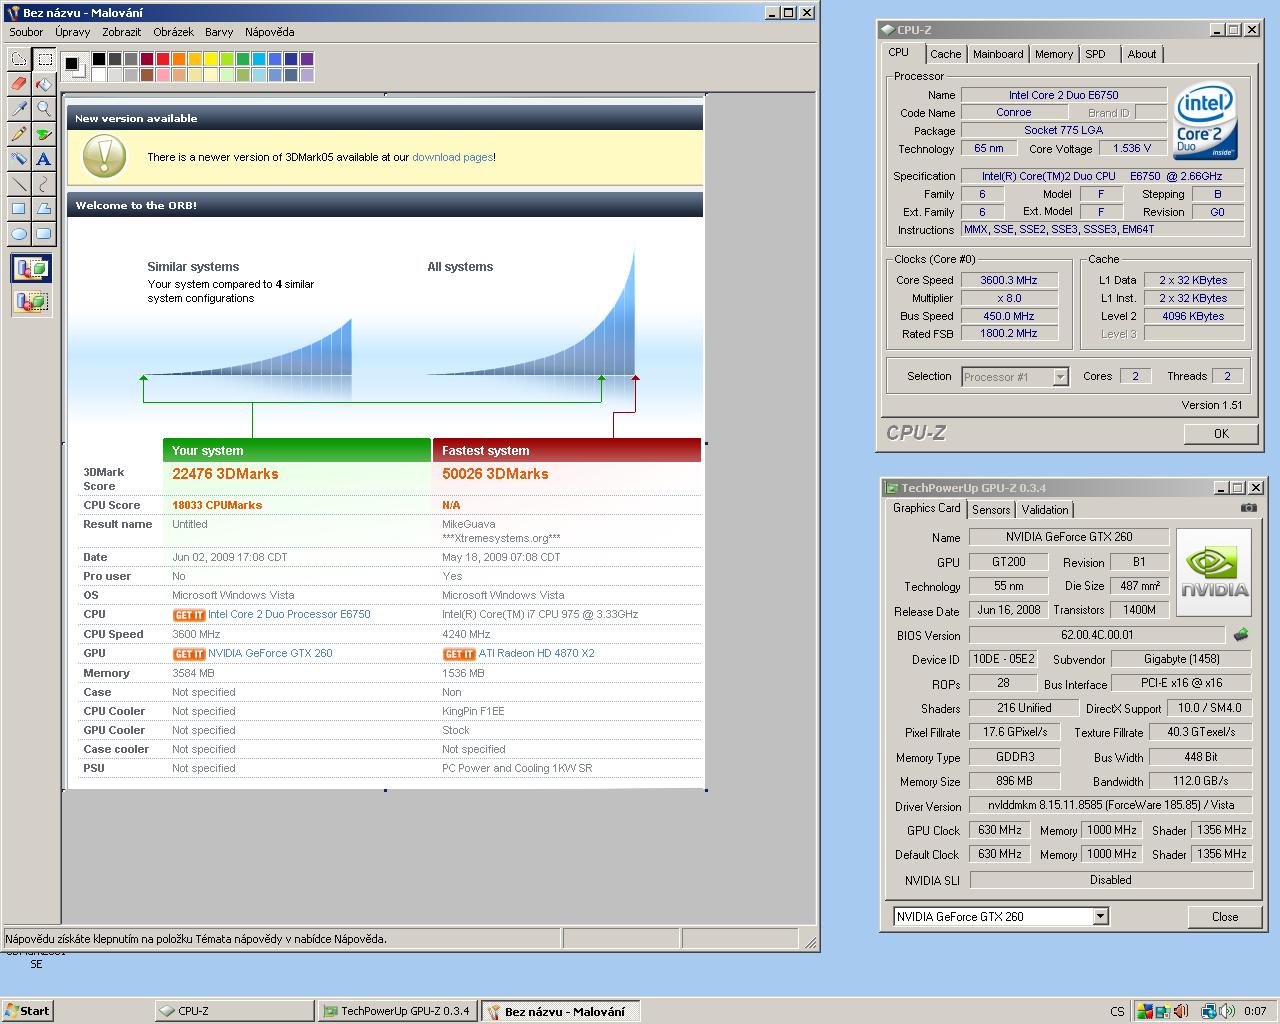The width and height of the screenshot is (1280, 1024).
Task: Pick the black color swatch
Action: pyautogui.click(x=99, y=60)
